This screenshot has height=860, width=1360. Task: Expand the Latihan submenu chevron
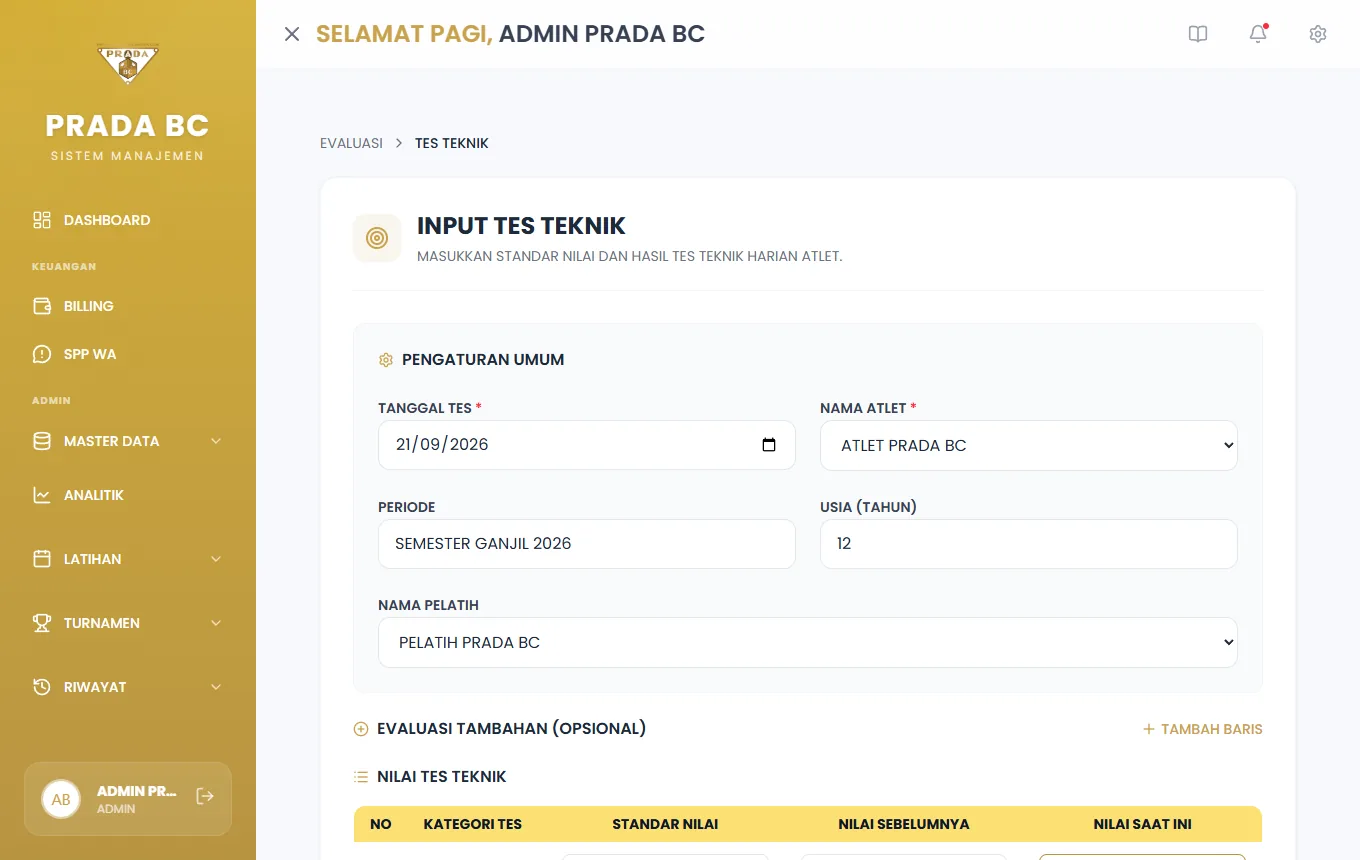pyautogui.click(x=216, y=559)
